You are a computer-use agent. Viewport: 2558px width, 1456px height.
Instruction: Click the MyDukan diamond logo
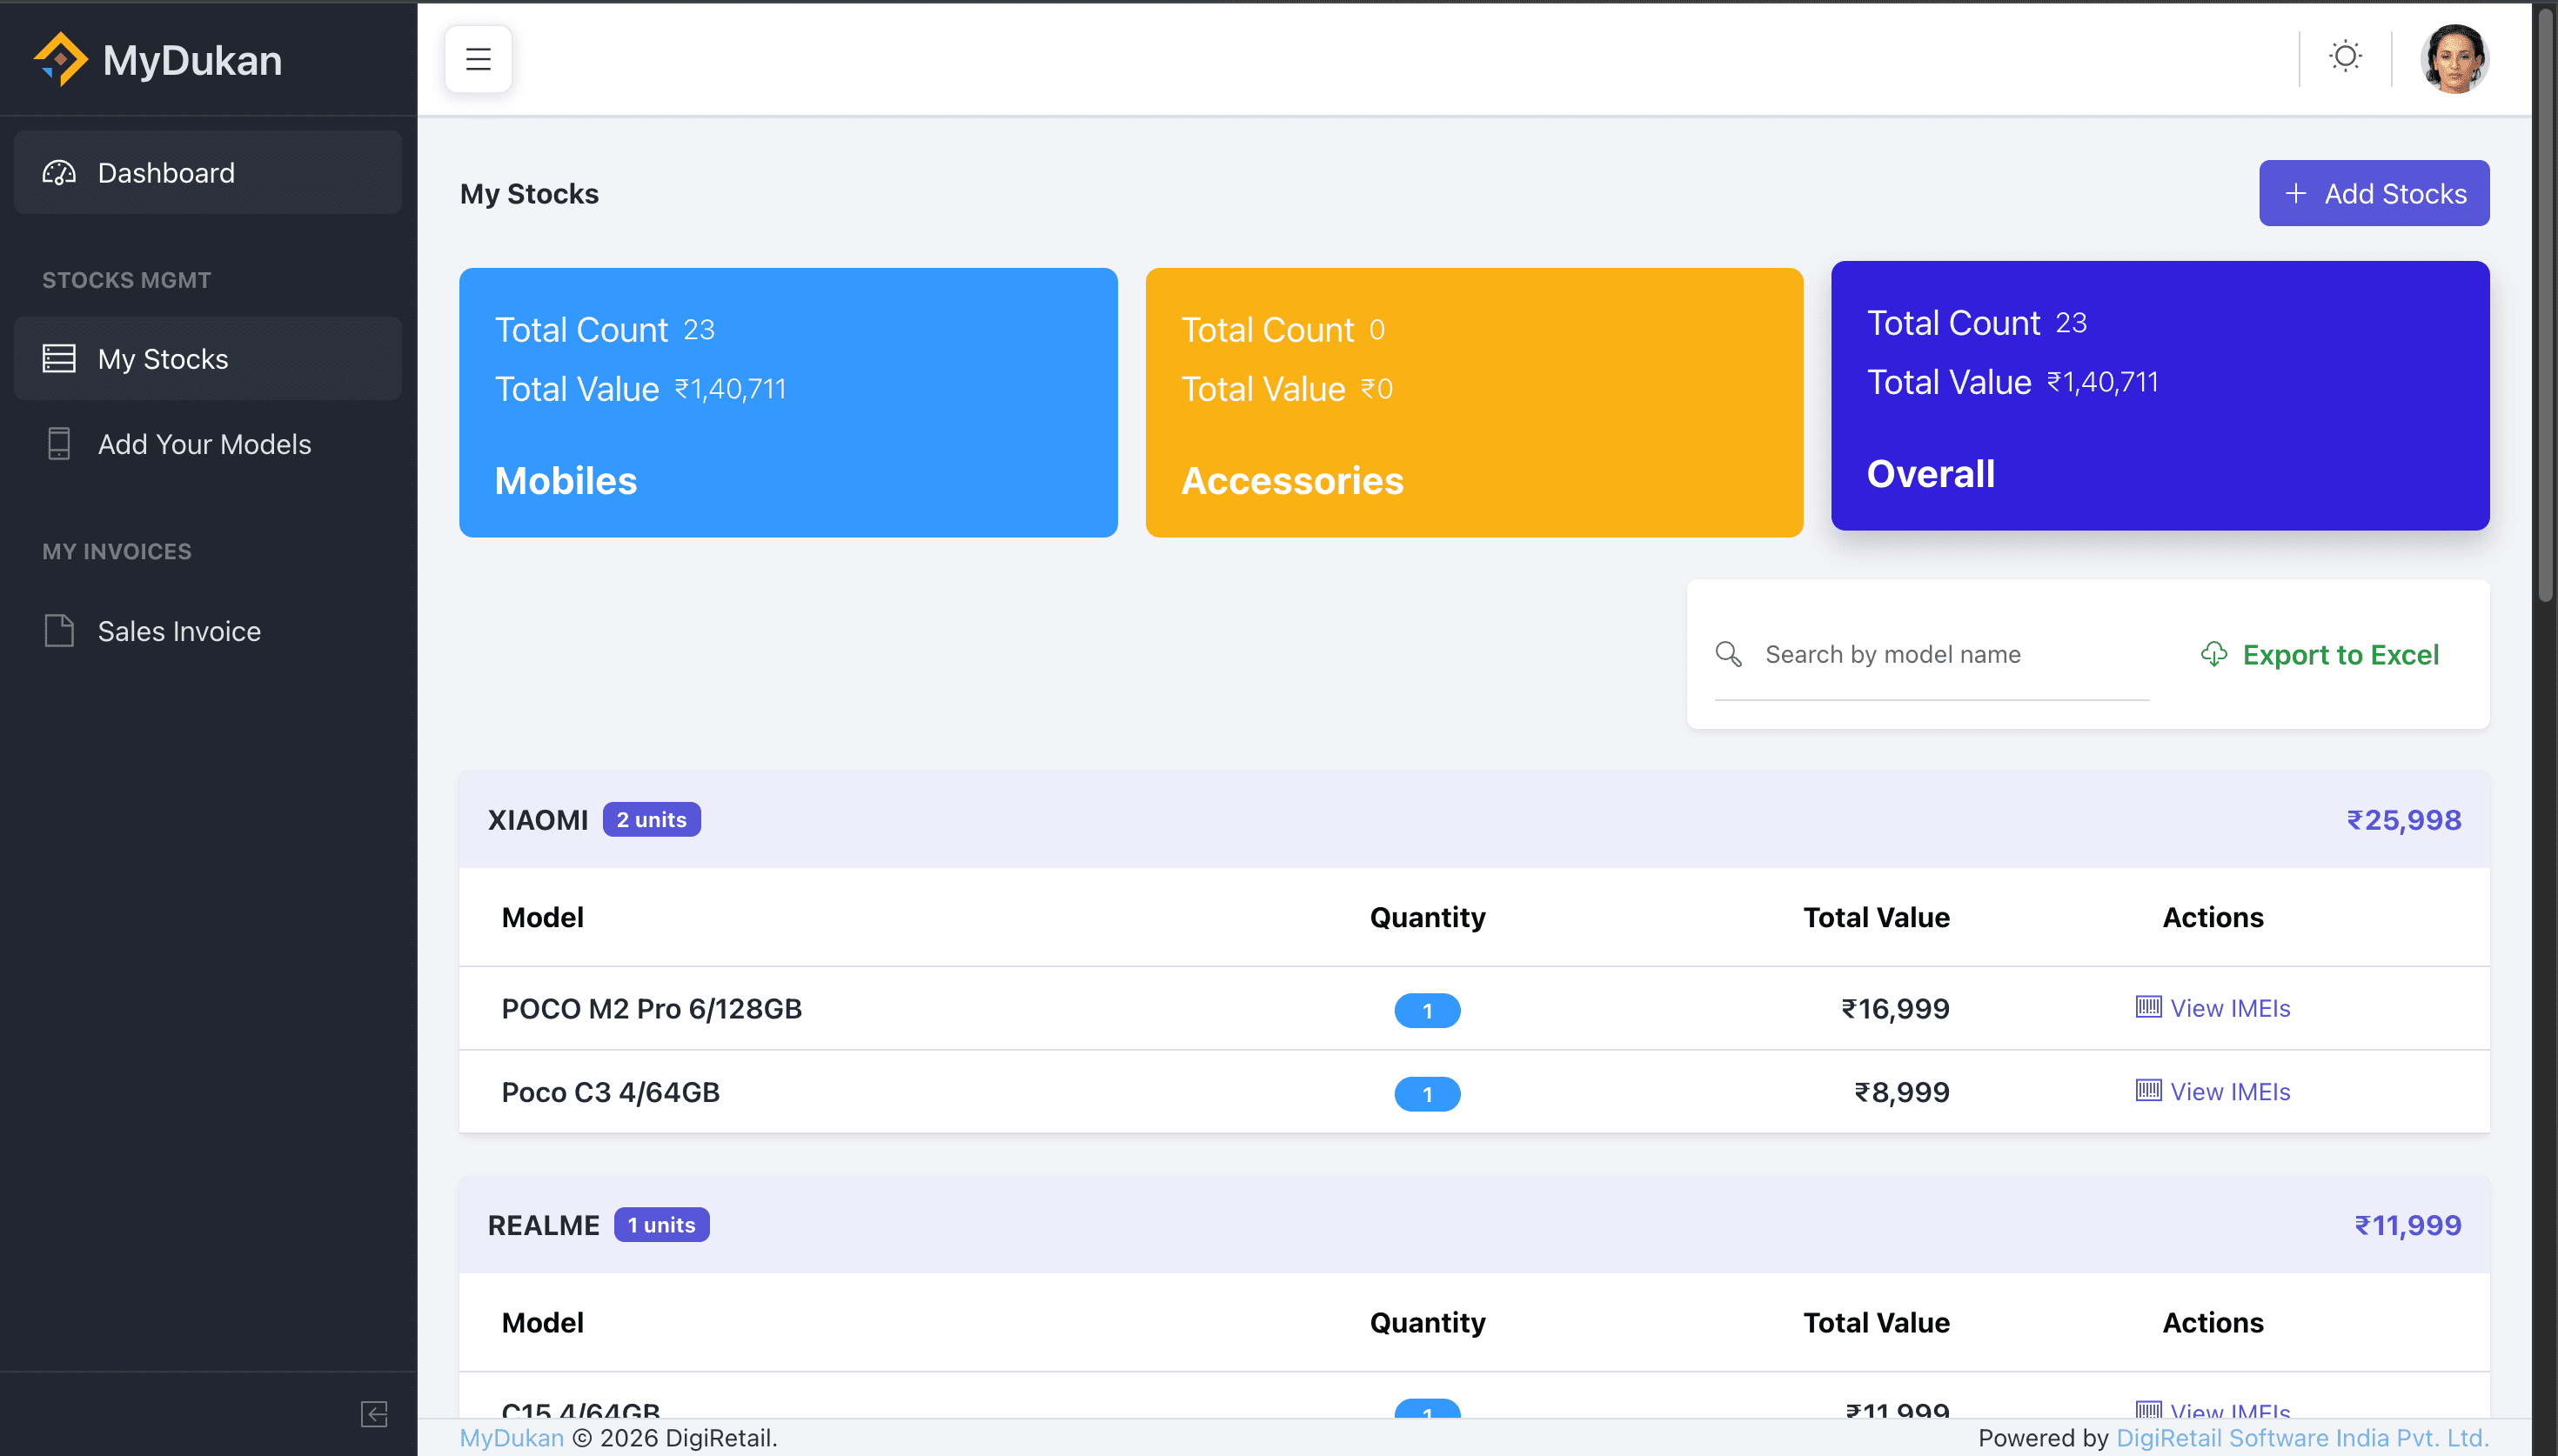point(62,58)
